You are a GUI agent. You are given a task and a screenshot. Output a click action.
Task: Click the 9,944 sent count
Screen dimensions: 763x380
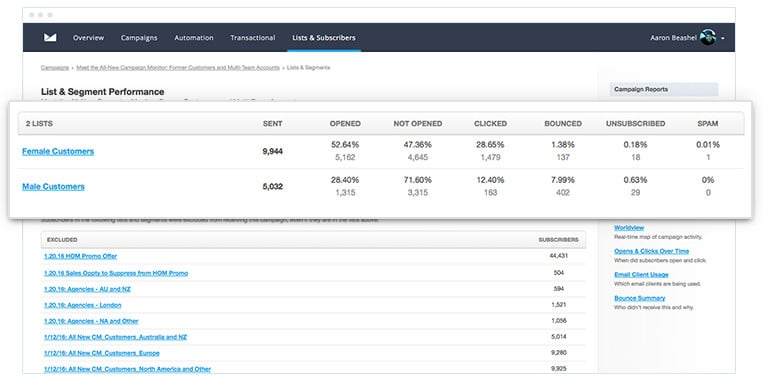point(272,151)
